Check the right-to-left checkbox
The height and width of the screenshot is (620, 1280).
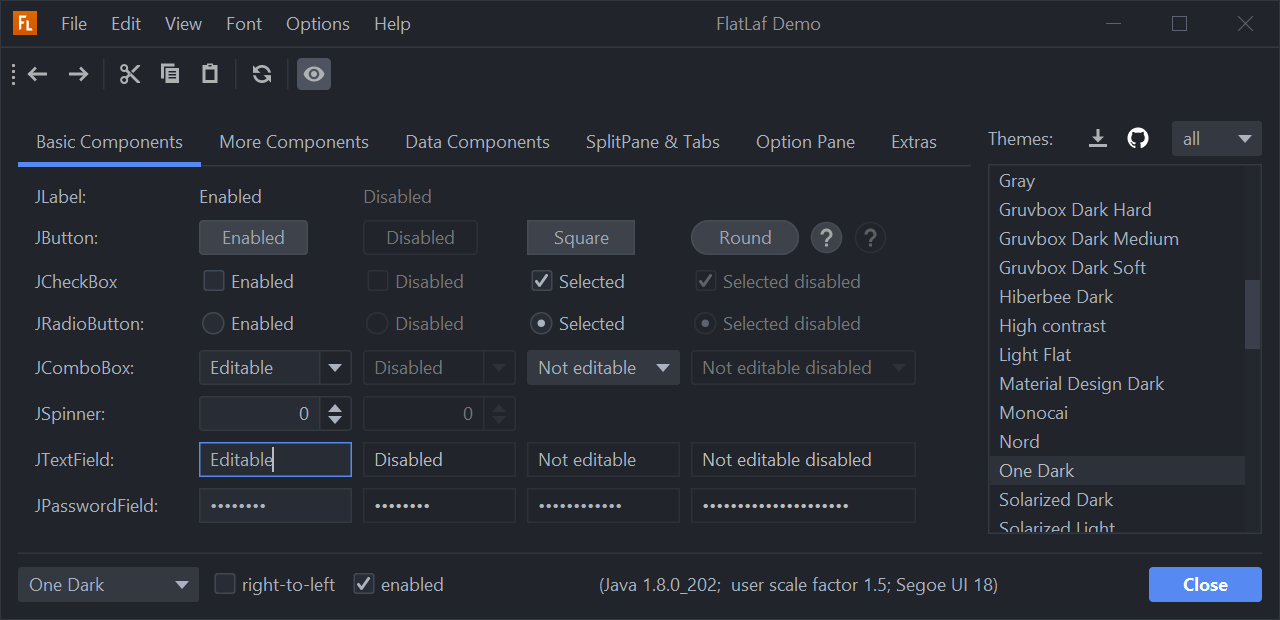226,584
